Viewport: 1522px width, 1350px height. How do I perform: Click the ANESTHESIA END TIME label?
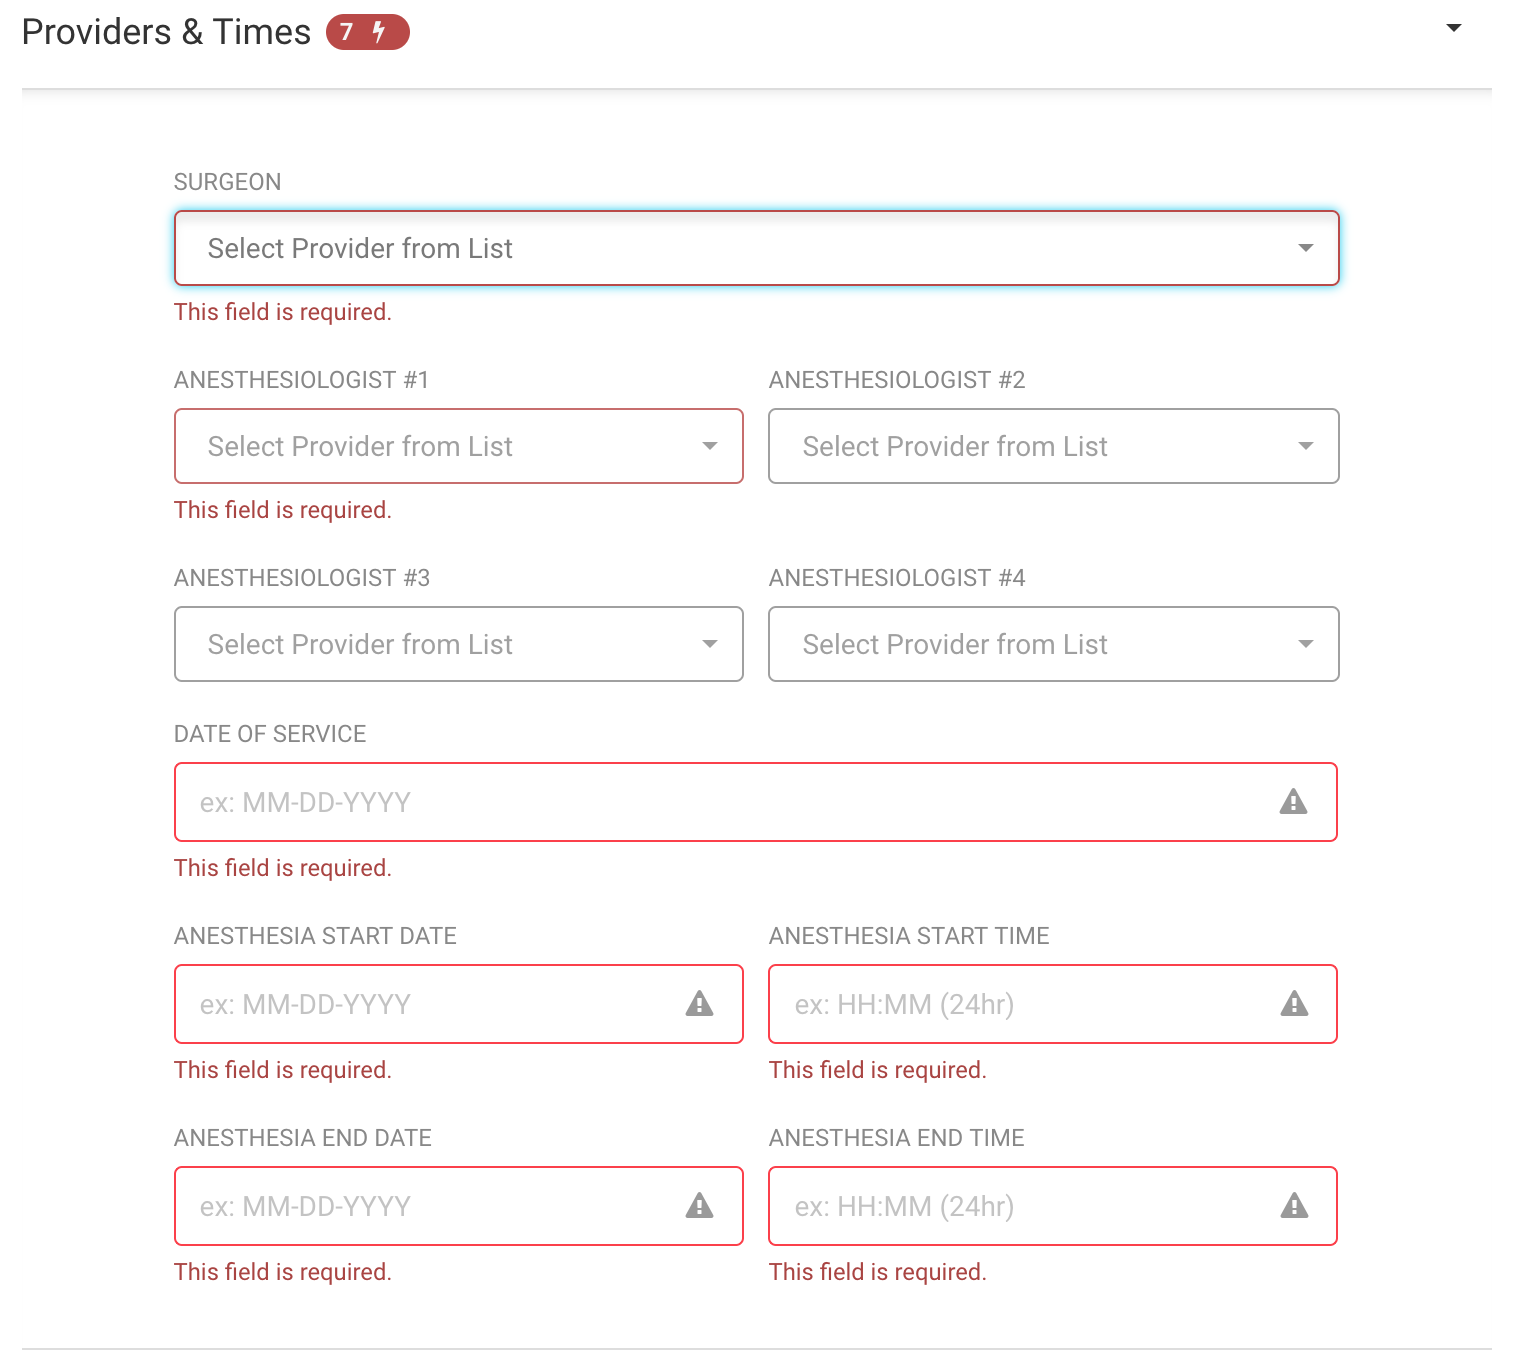(x=897, y=1138)
